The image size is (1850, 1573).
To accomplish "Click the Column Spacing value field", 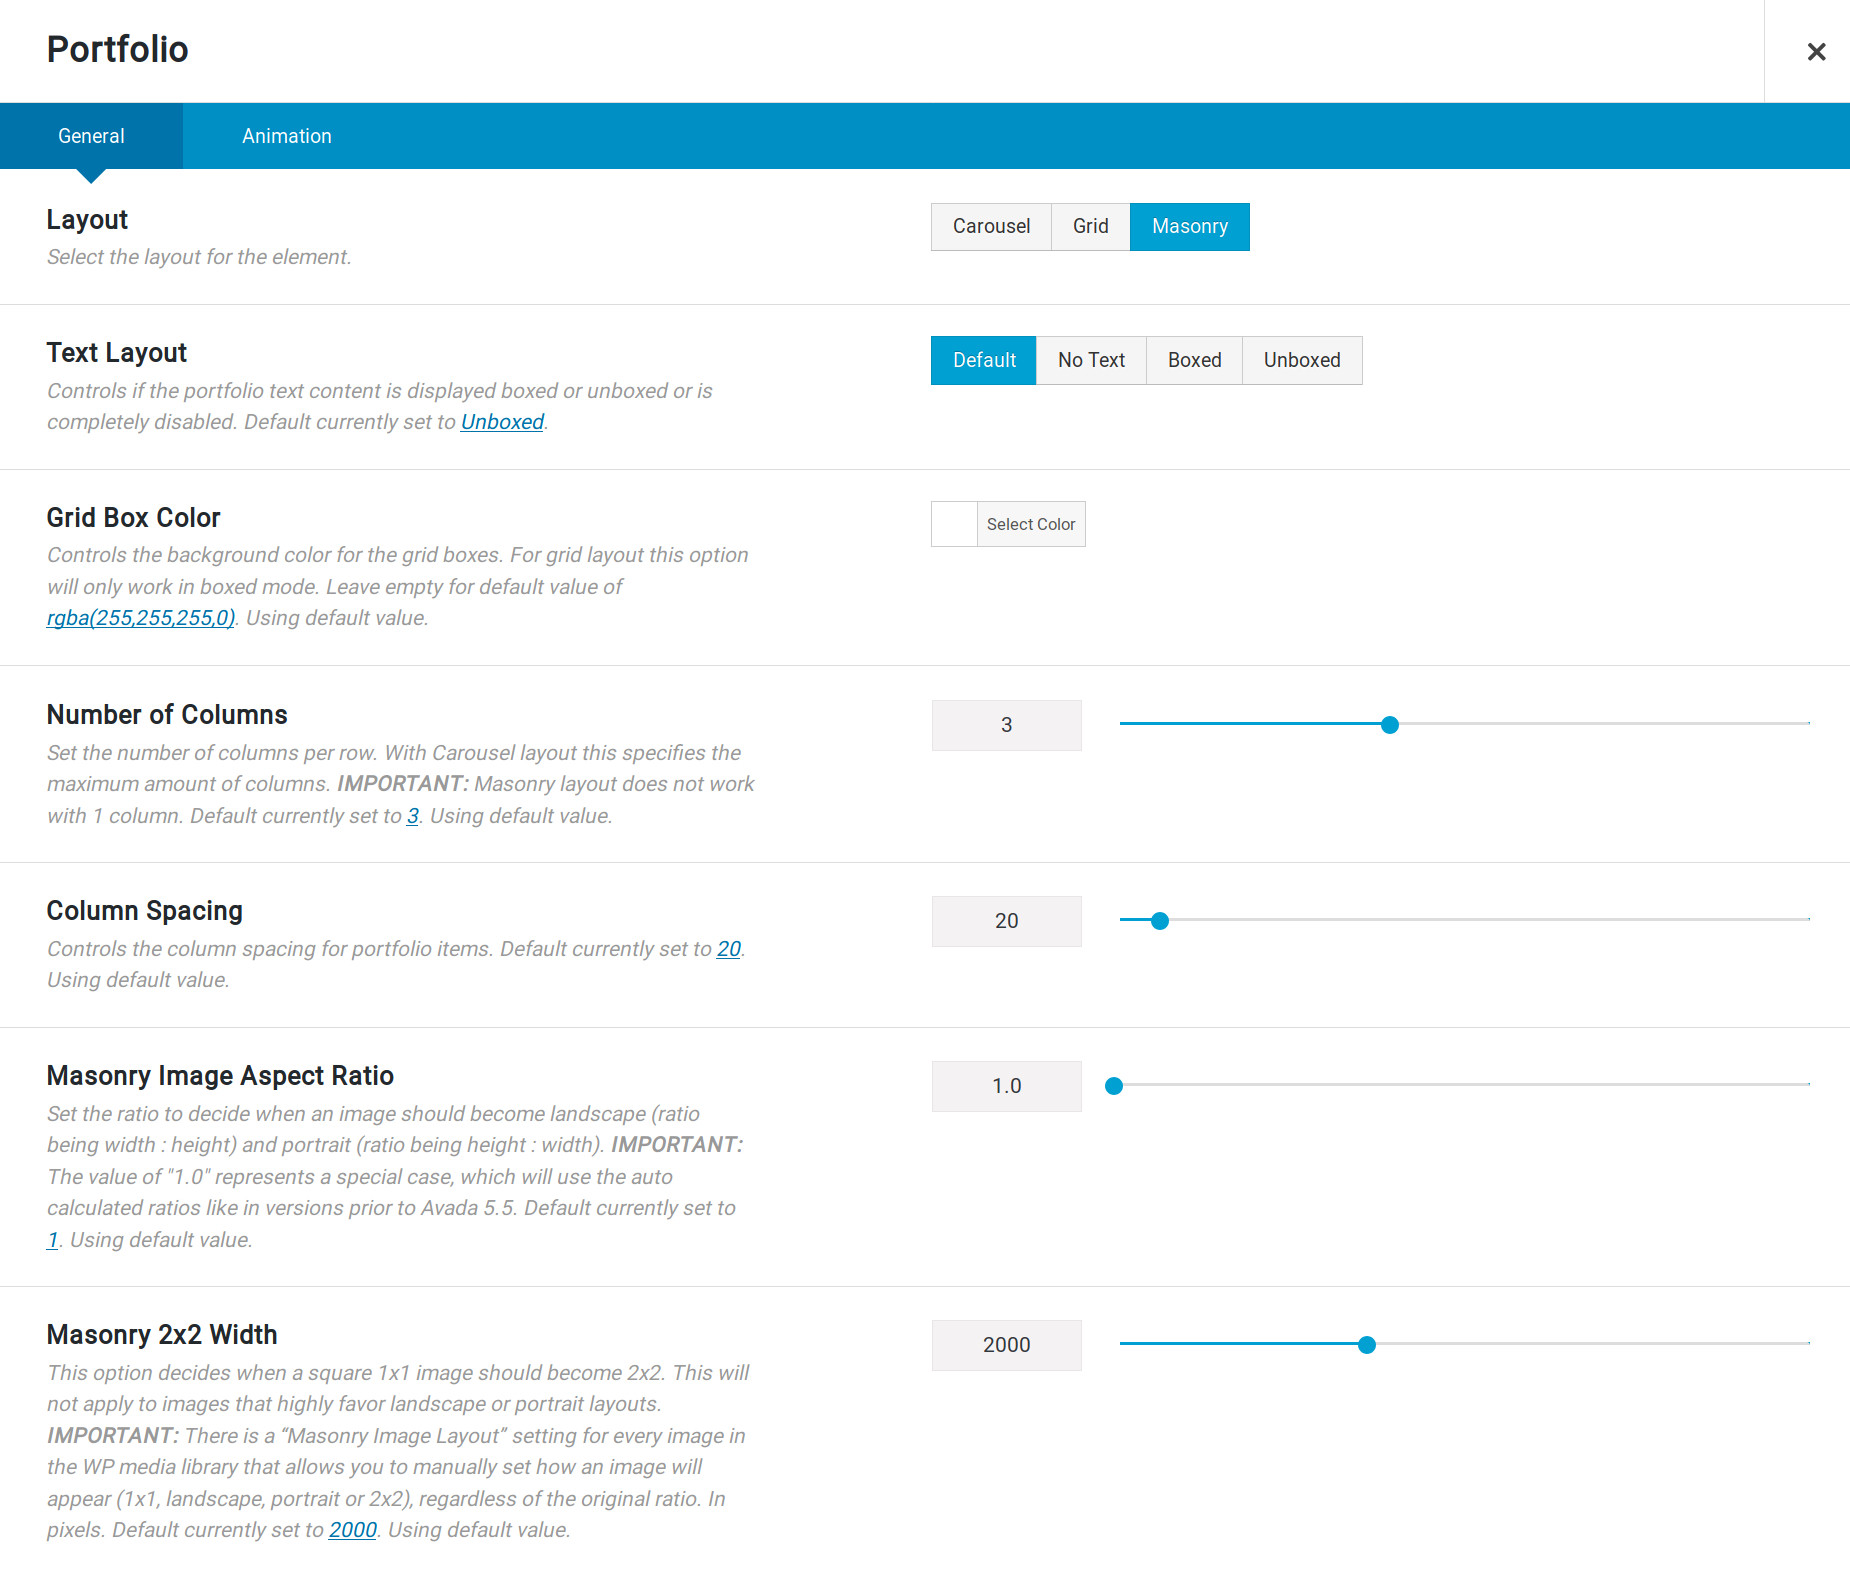I will 1006,921.
